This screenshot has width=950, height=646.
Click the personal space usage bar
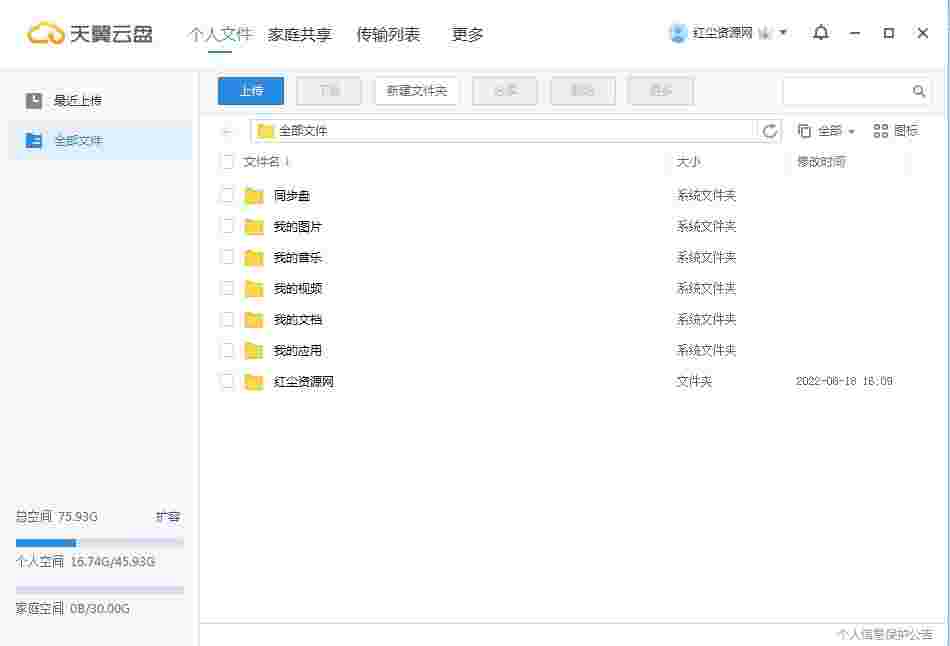tap(95, 542)
